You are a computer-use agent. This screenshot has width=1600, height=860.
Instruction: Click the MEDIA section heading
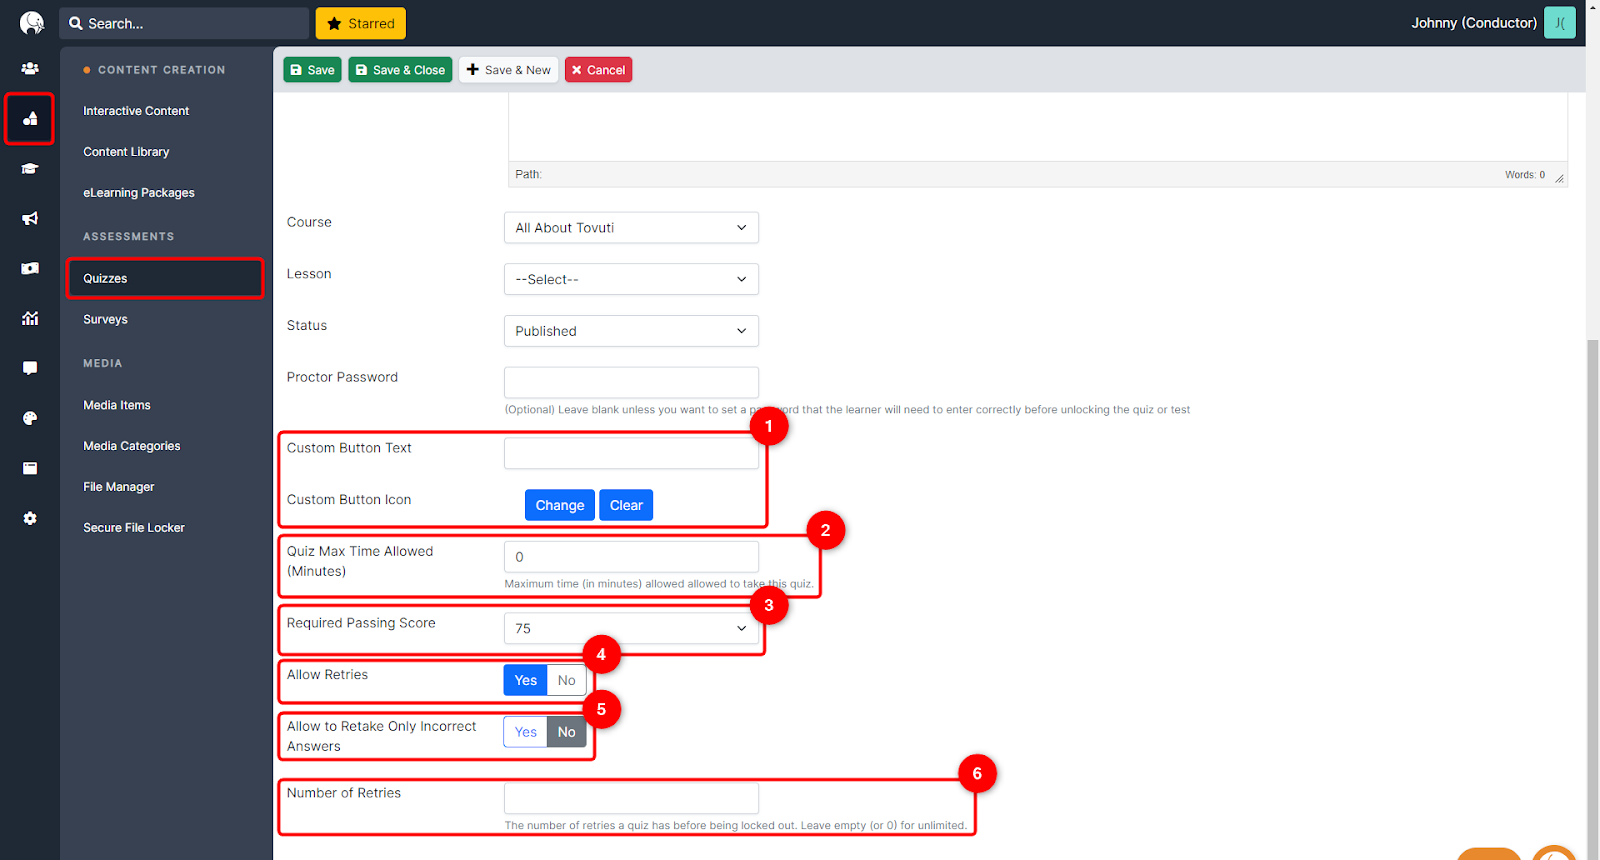click(x=102, y=364)
